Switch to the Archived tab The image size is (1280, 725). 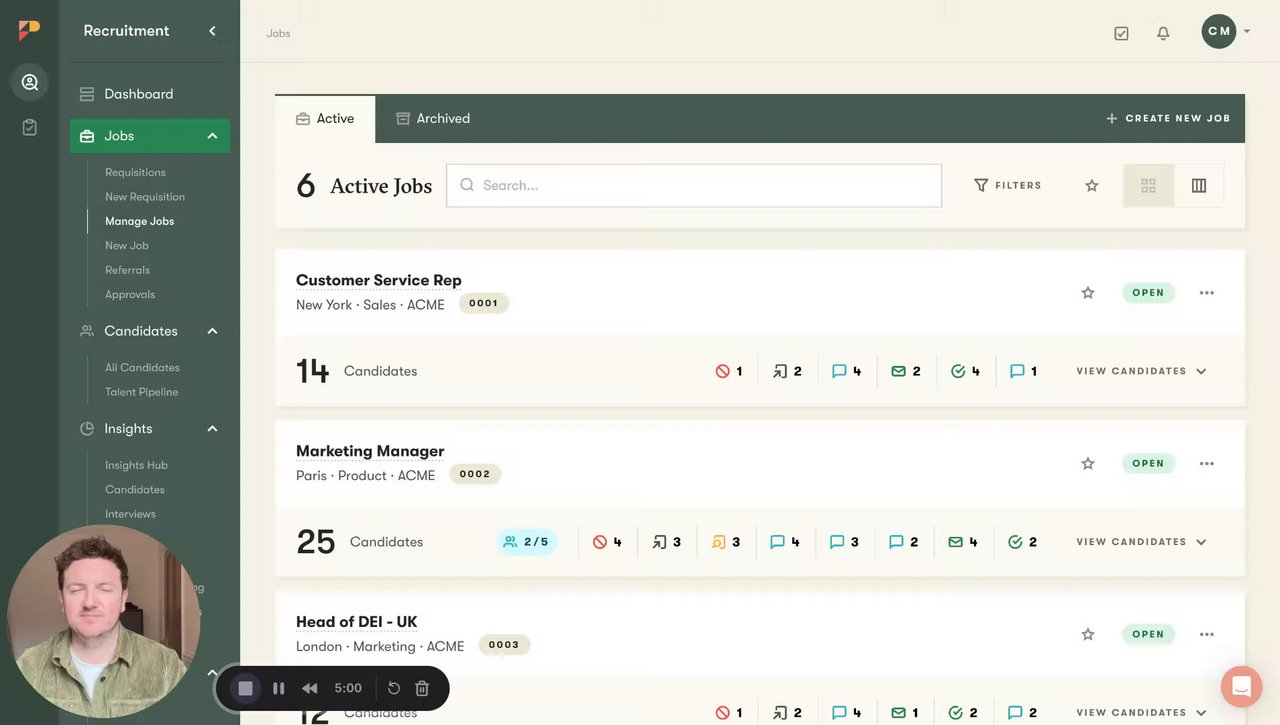432,118
